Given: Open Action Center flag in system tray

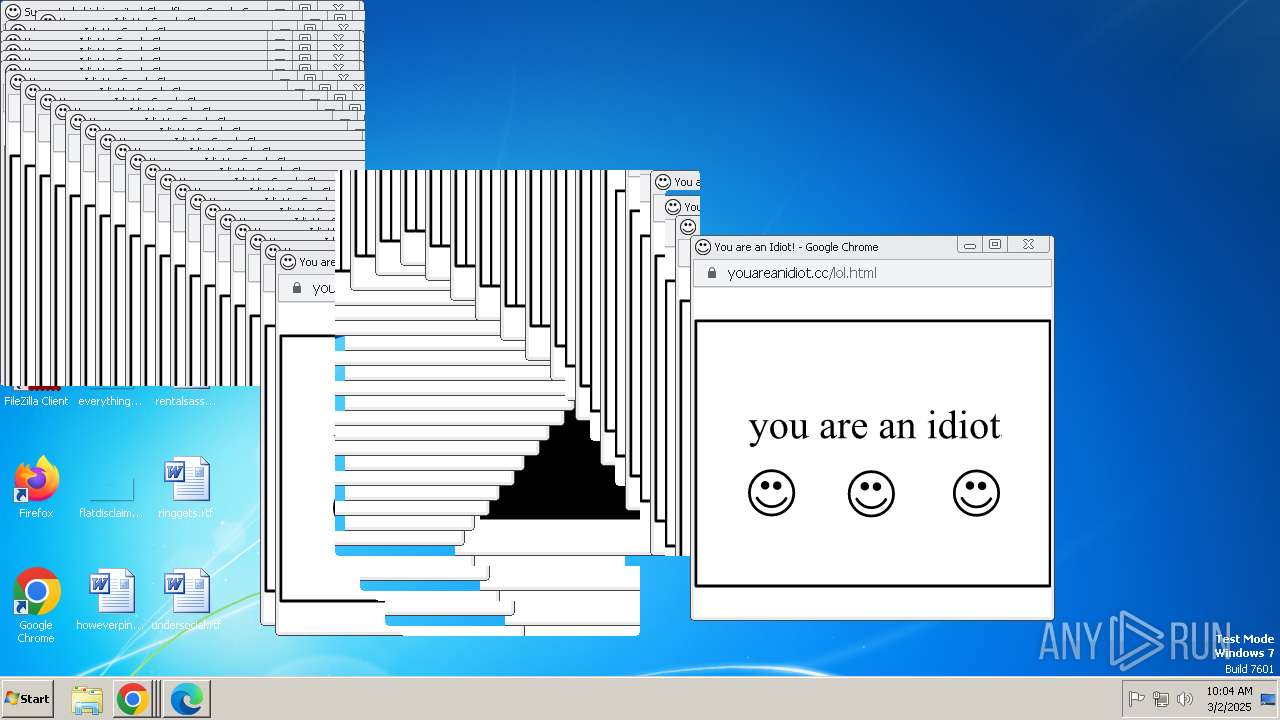Looking at the screenshot, I should (1136, 699).
